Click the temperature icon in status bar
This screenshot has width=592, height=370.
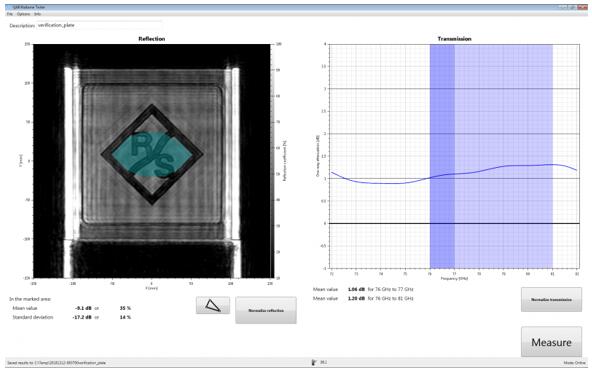[x=314, y=362]
